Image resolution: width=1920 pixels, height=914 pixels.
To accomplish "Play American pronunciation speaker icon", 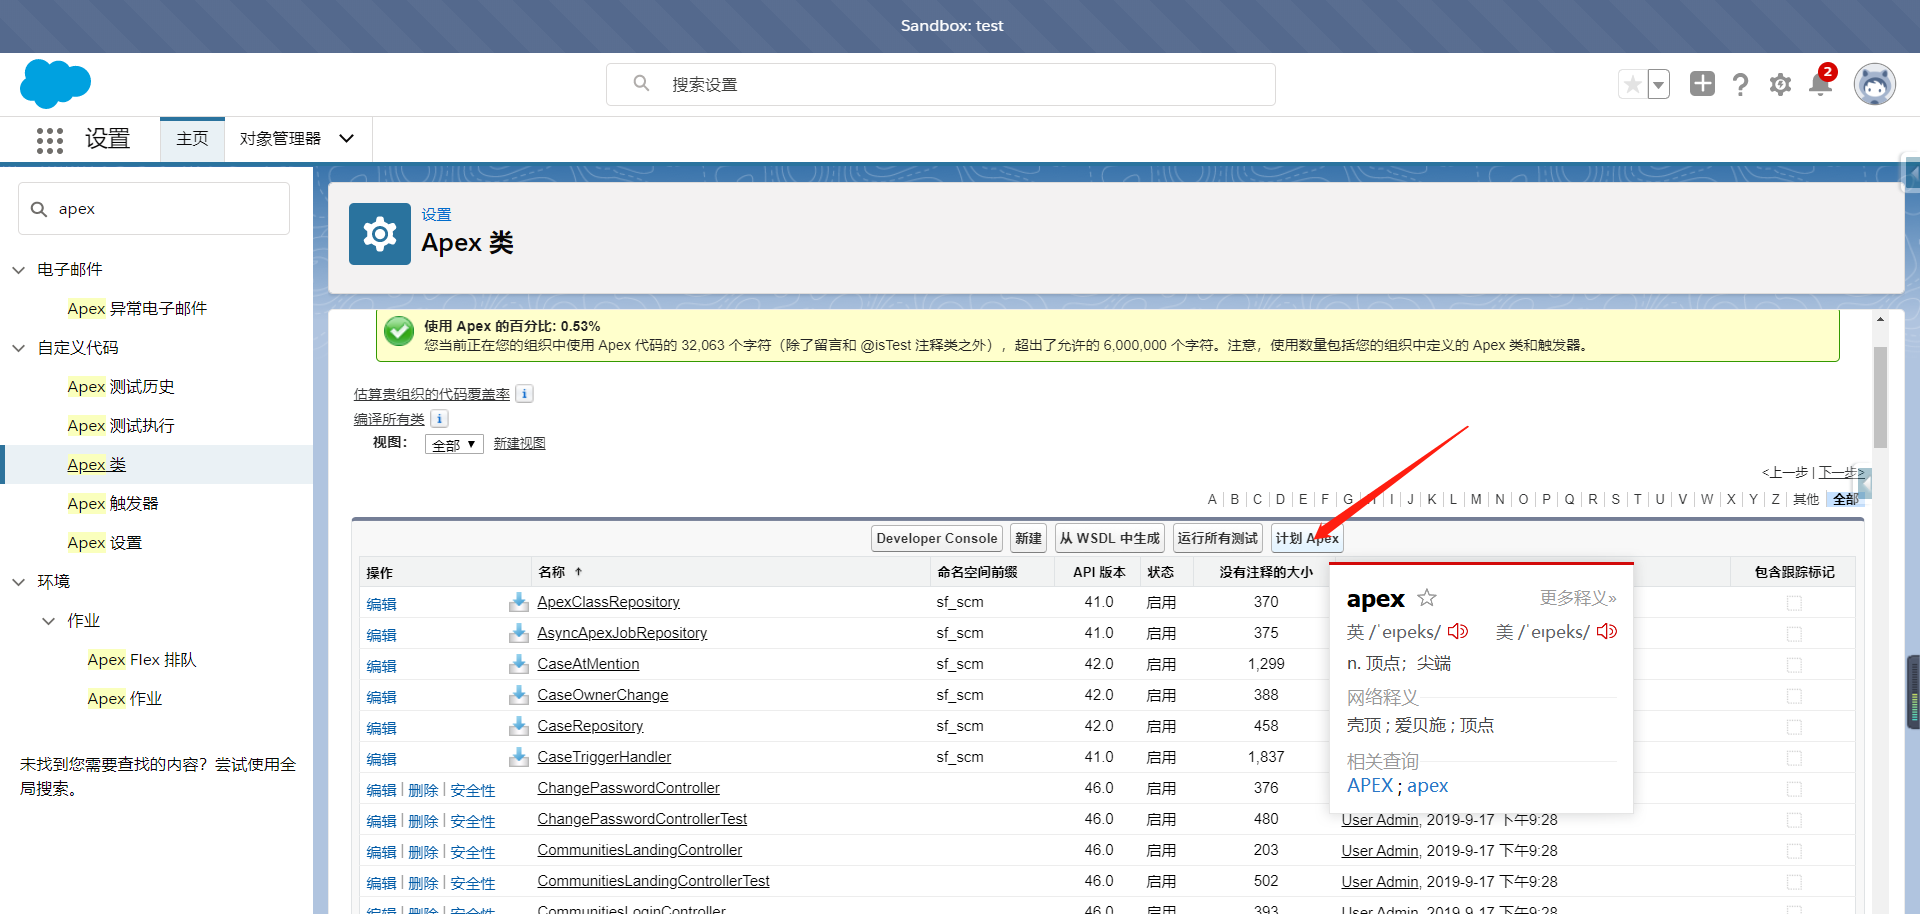I will [1607, 631].
